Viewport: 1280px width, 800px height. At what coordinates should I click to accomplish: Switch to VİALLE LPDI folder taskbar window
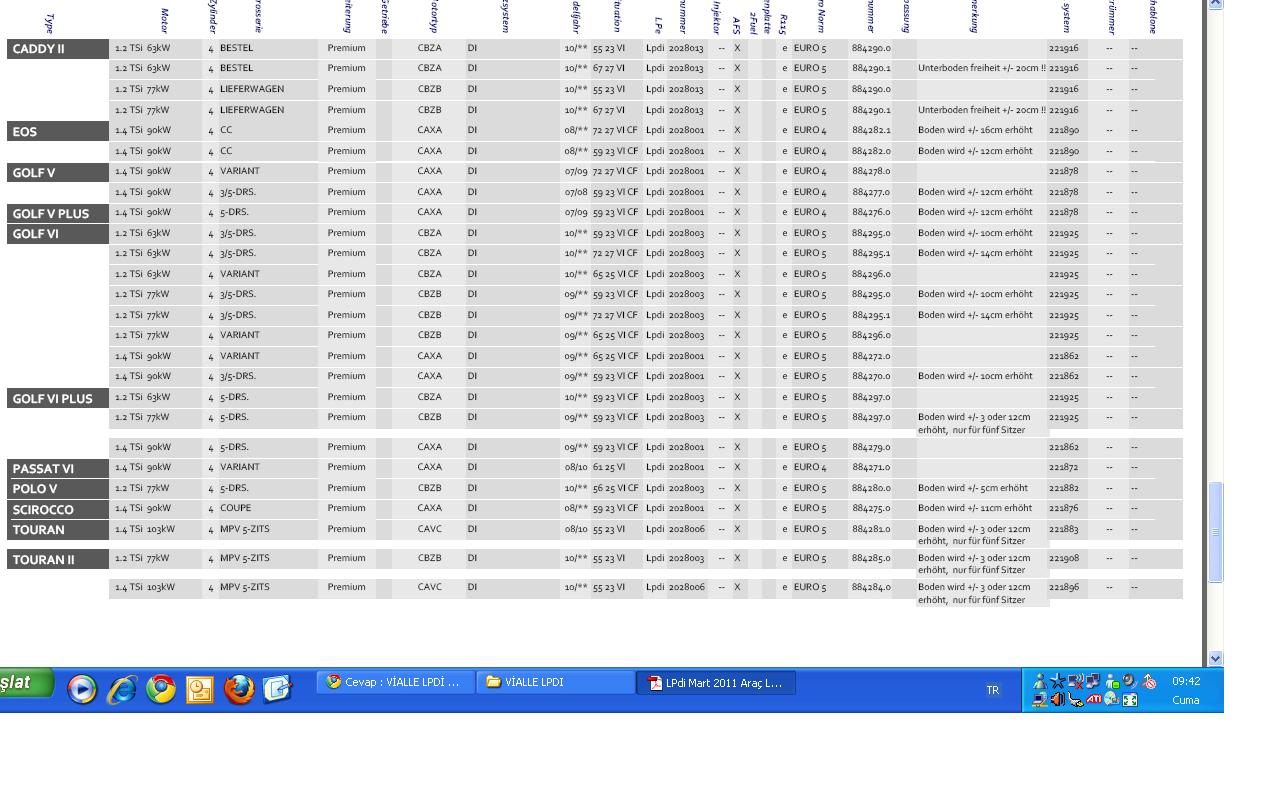click(555, 682)
